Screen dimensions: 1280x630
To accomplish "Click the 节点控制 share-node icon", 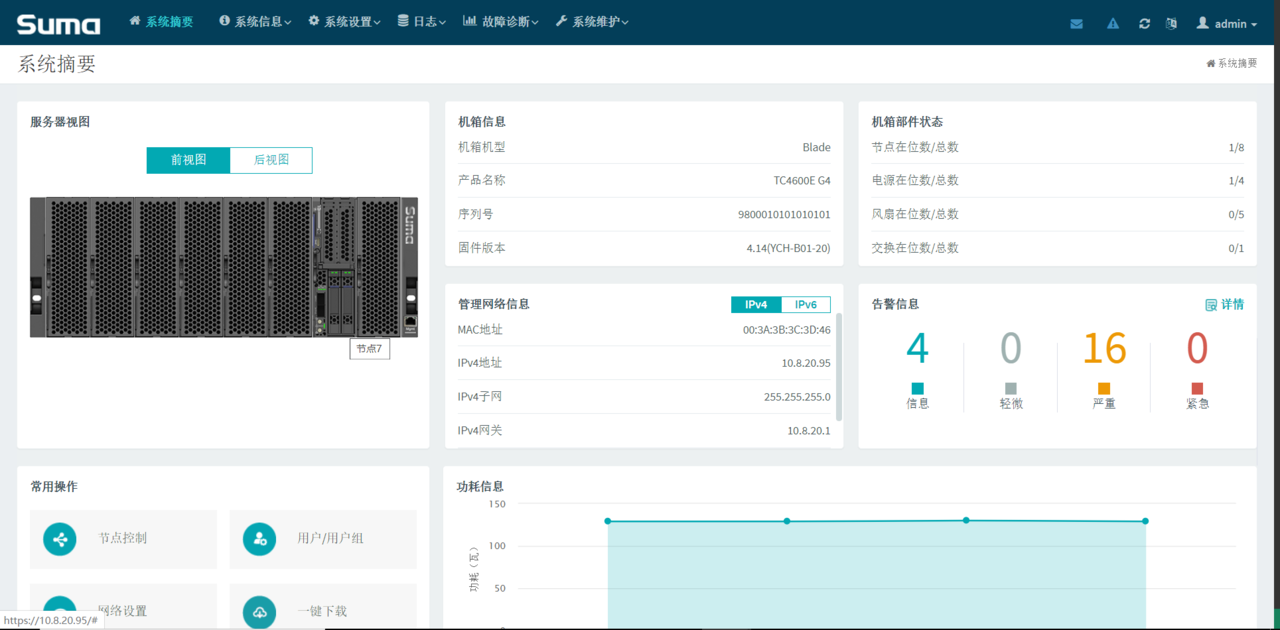I will [x=60, y=539].
